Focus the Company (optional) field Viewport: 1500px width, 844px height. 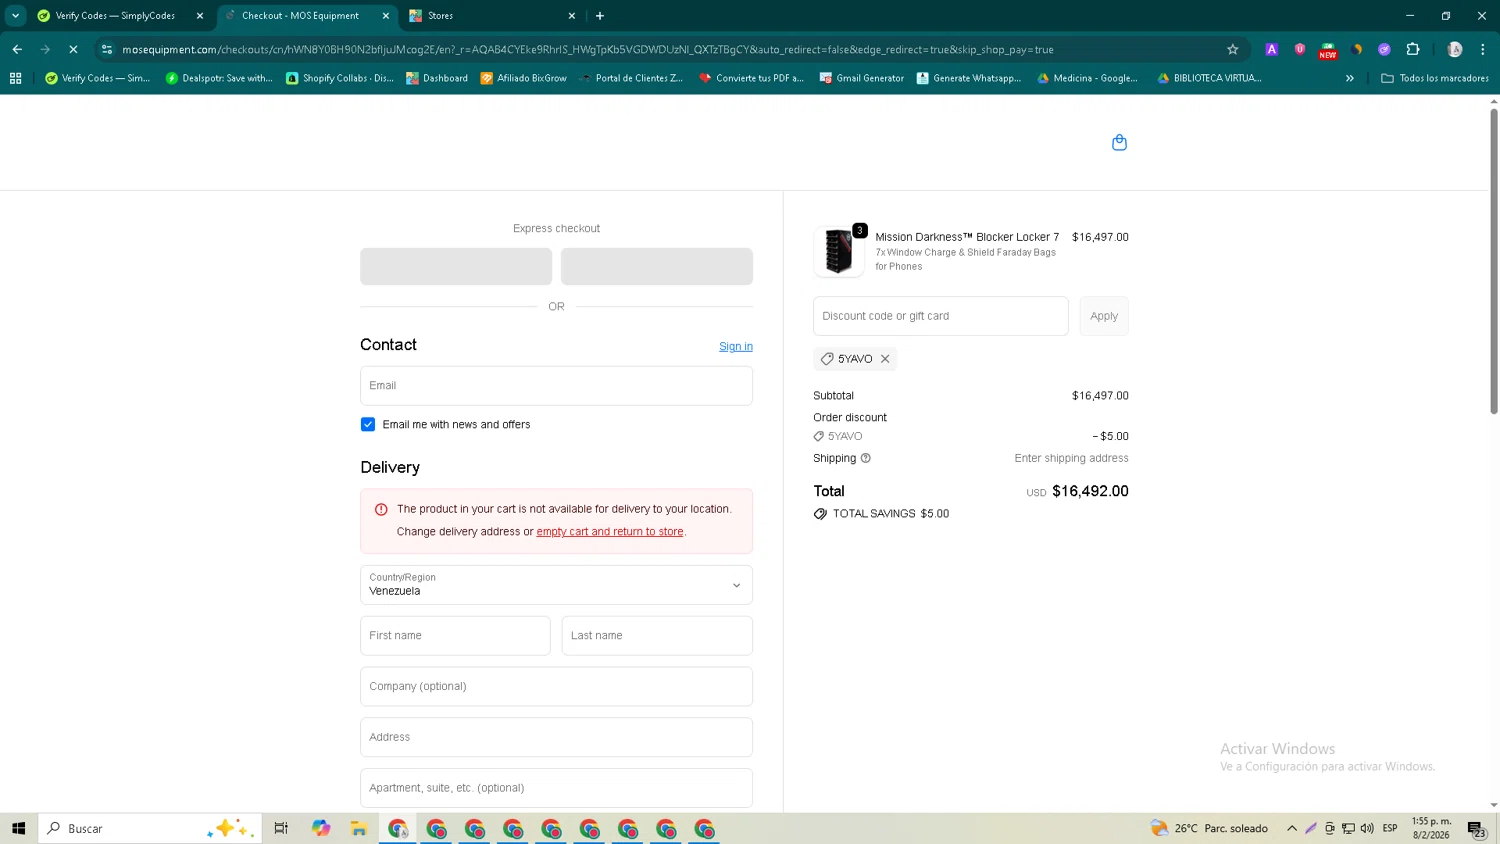click(556, 687)
